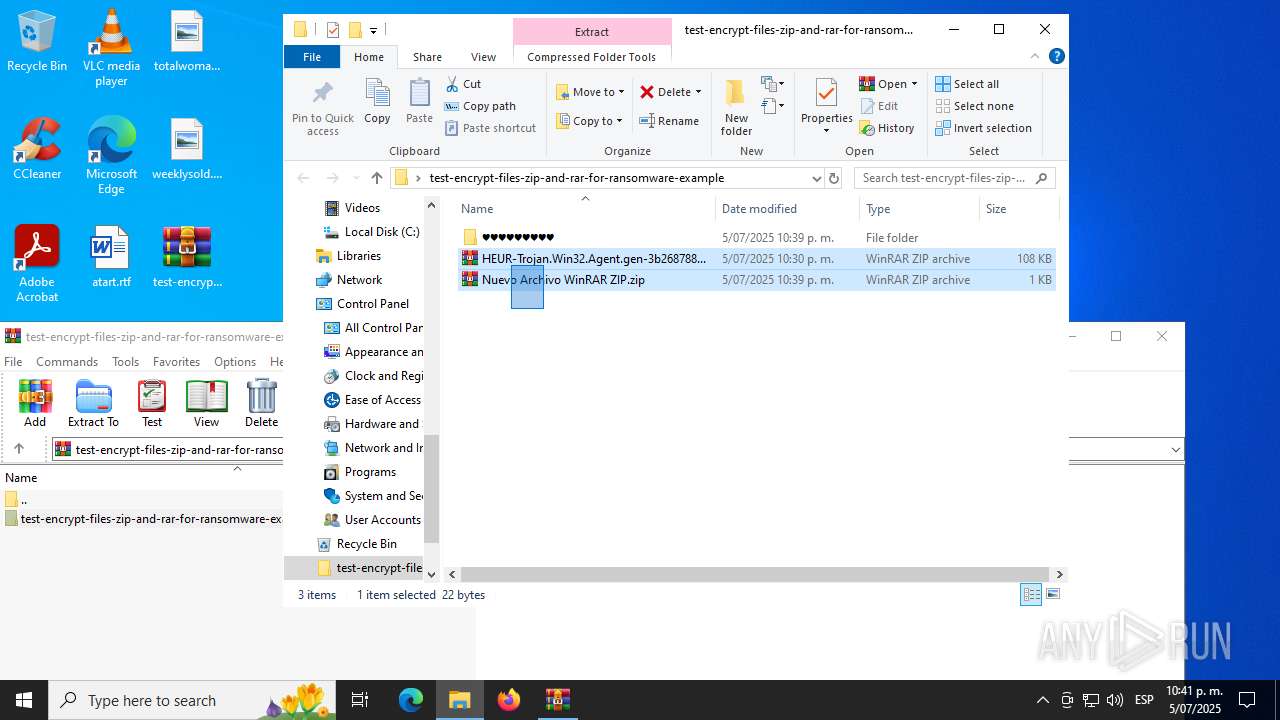Viewport: 1280px width, 720px height.
Task: Click WinRAR Test toolbar icon
Action: (x=152, y=403)
